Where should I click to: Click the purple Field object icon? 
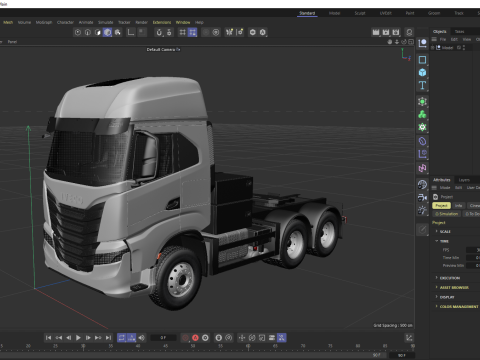tap(422, 154)
